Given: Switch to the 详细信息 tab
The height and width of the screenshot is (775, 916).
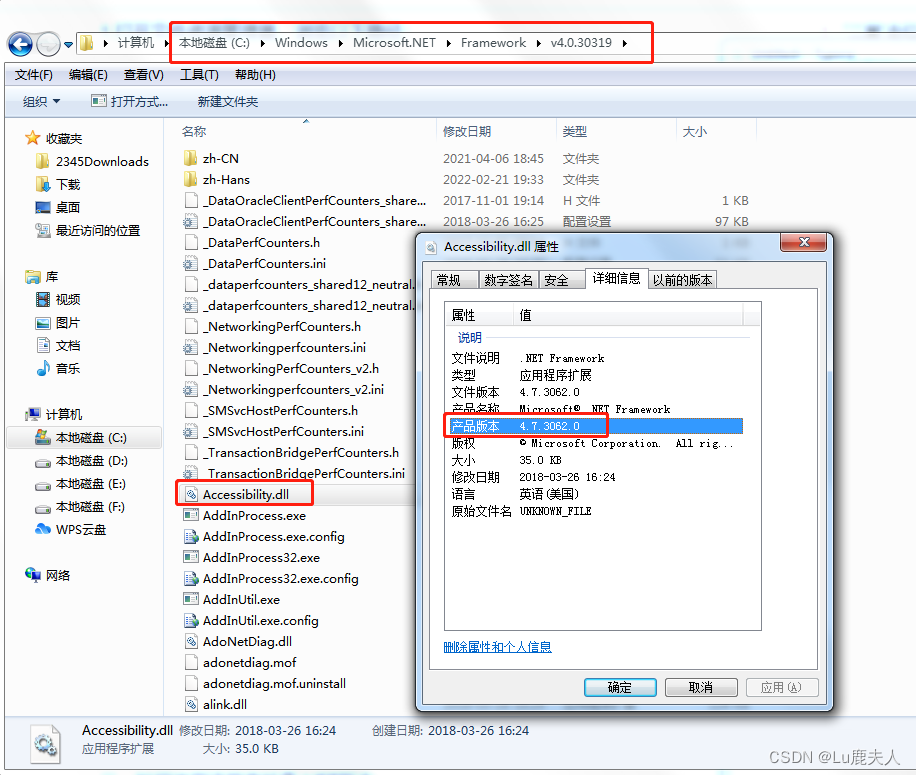Looking at the screenshot, I should pyautogui.click(x=616, y=279).
